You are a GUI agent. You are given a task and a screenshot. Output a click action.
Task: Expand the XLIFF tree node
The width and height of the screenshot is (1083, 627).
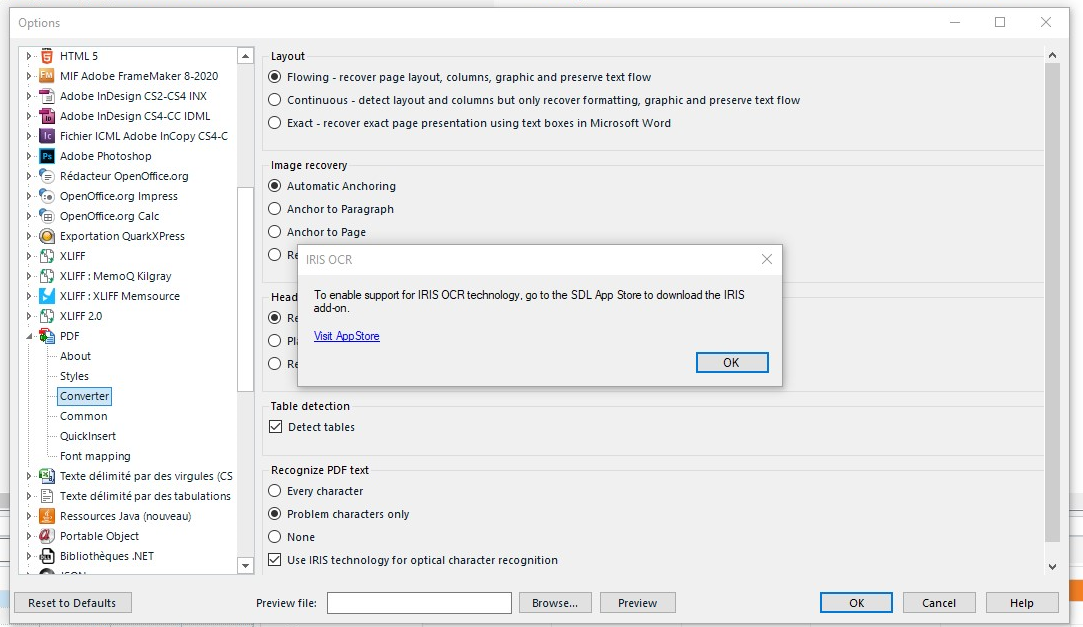tap(29, 256)
